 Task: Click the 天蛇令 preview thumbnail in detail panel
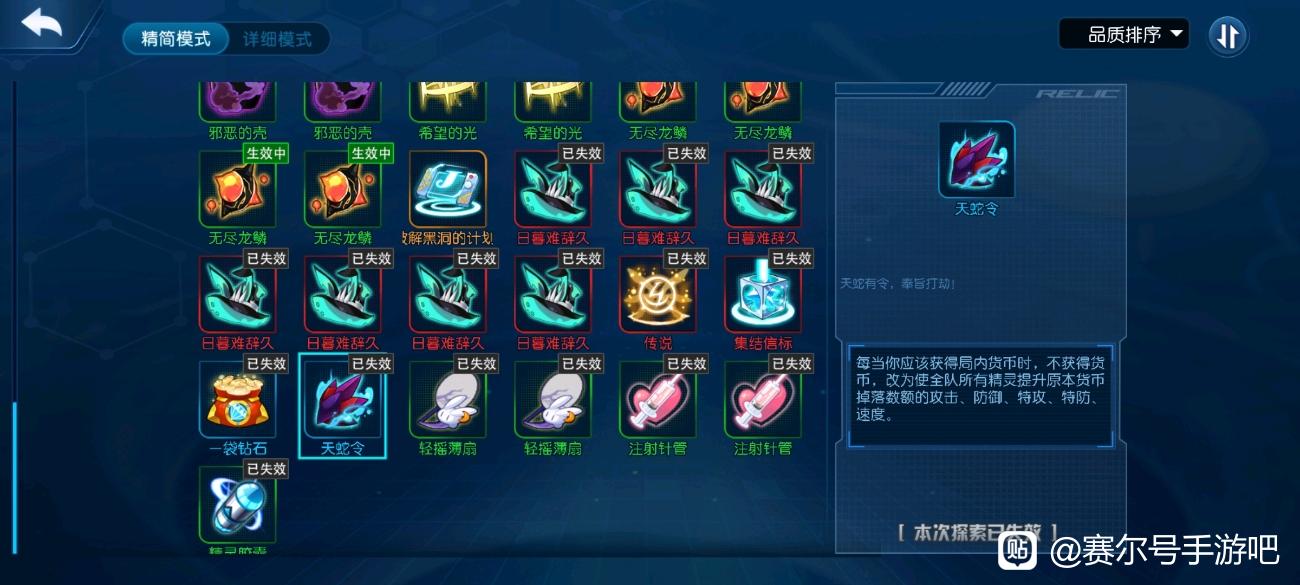pos(977,159)
